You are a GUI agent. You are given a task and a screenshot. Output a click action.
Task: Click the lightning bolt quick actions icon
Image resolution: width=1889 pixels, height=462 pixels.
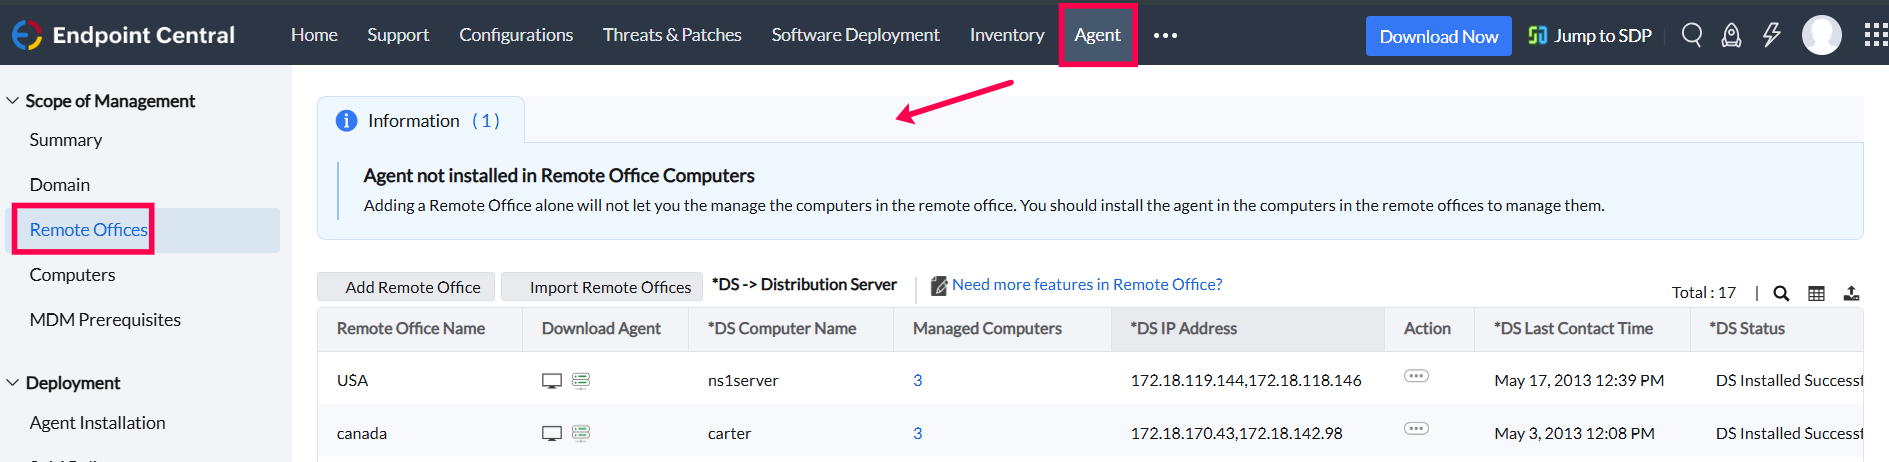(1771, 35)
